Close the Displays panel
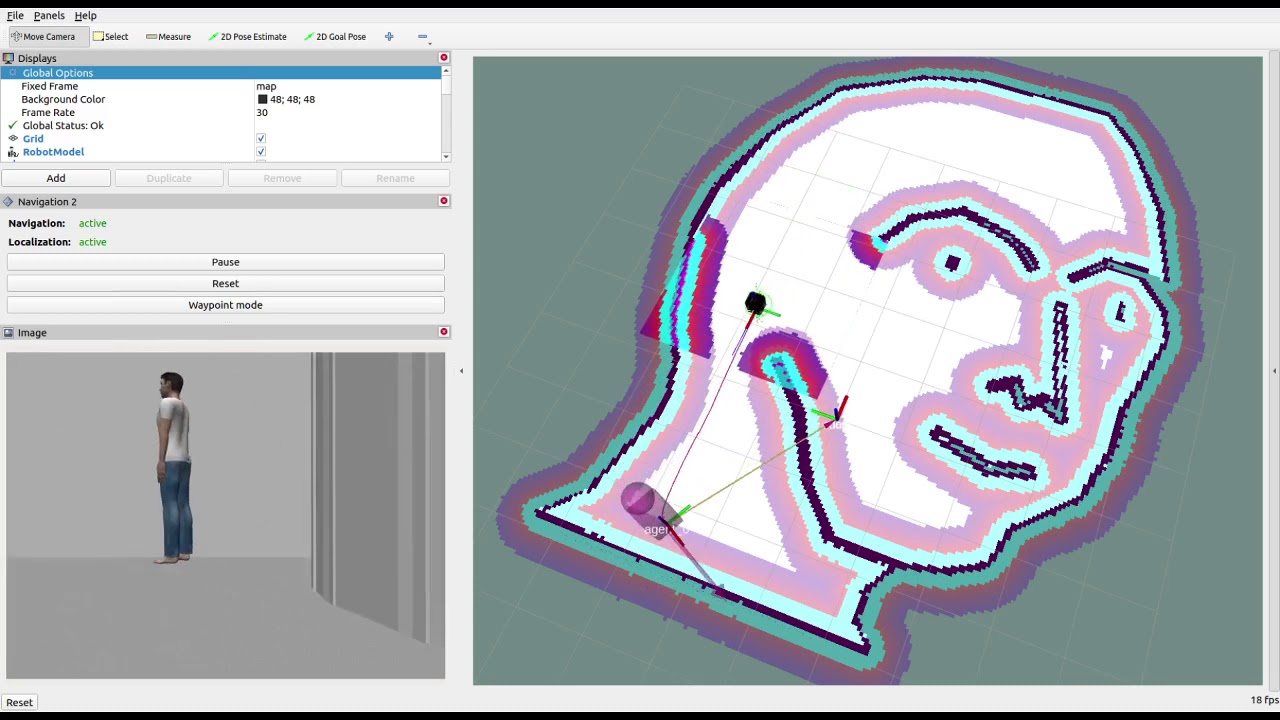This screenshot has height=720, width=1280. tap(444, 58)
